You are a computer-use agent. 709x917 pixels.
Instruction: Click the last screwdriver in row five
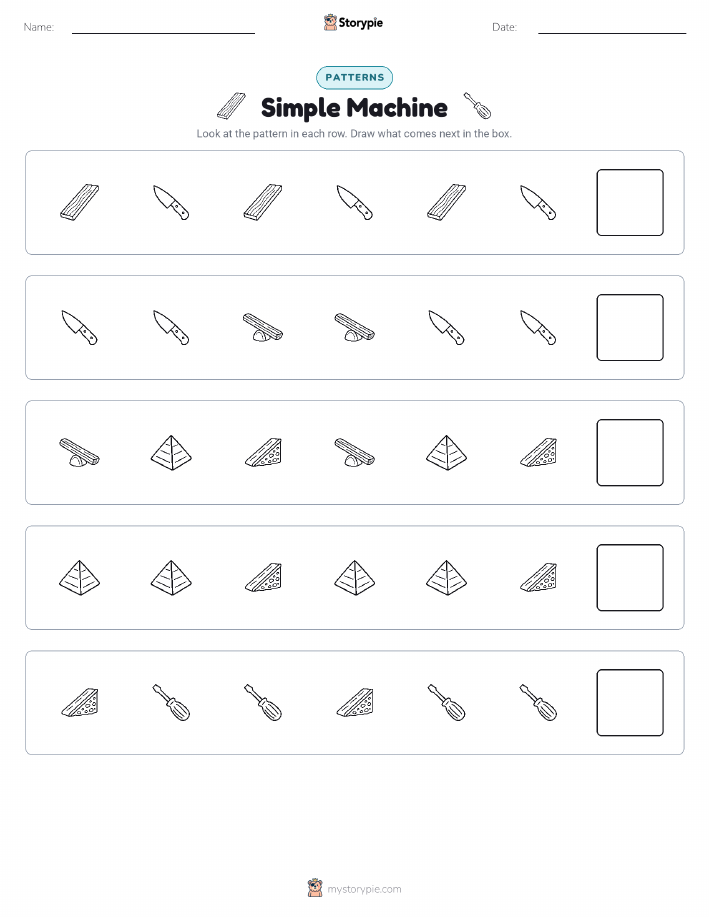click(538, 702)
